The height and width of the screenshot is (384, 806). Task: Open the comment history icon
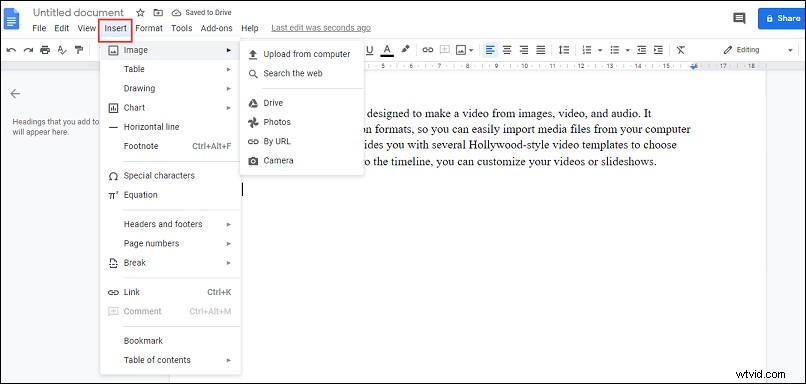[x=739, y=19]
